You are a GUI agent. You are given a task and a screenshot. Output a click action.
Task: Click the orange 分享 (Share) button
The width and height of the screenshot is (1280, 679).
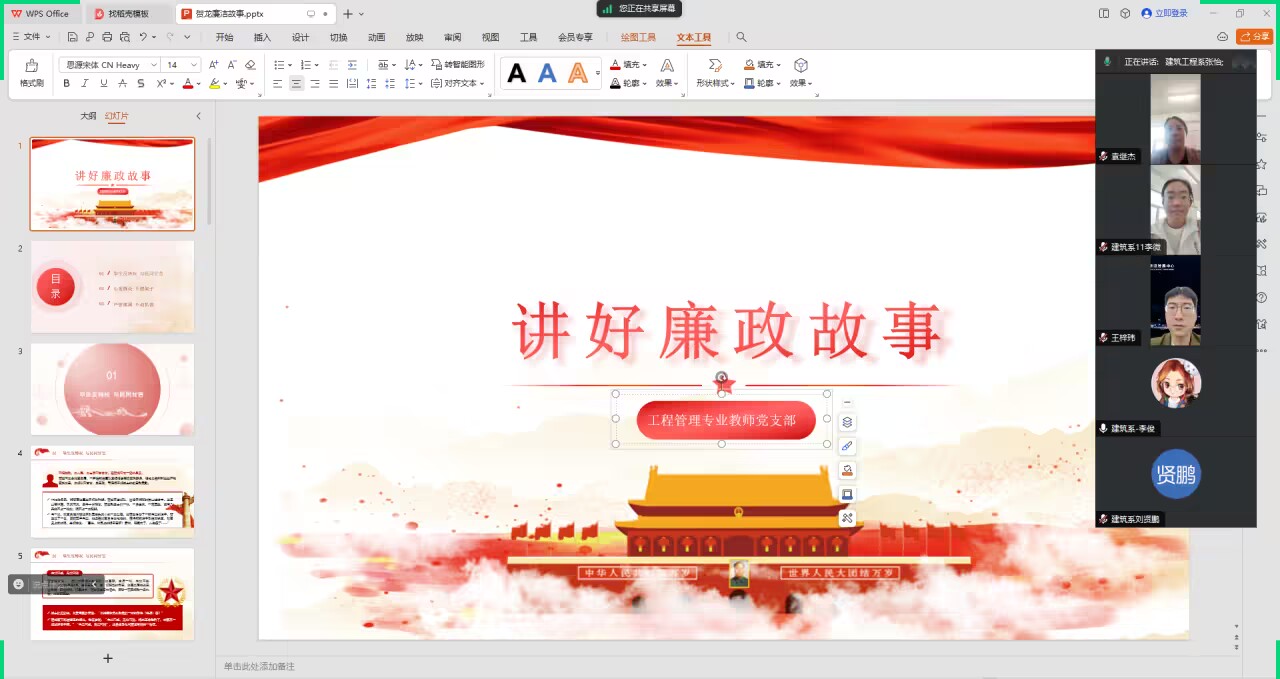[1255, 37]
